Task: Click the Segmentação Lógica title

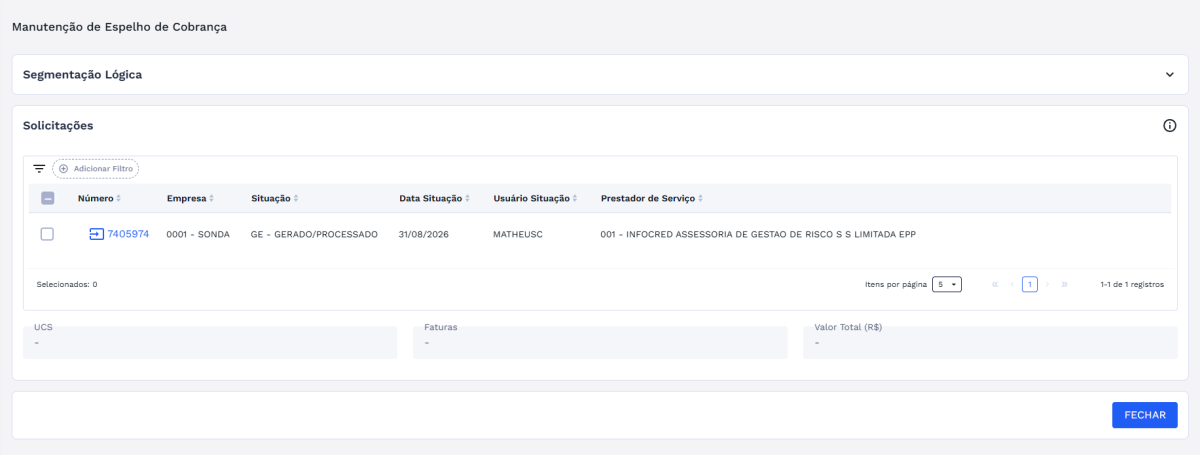Action: click(x=82, y=75)
